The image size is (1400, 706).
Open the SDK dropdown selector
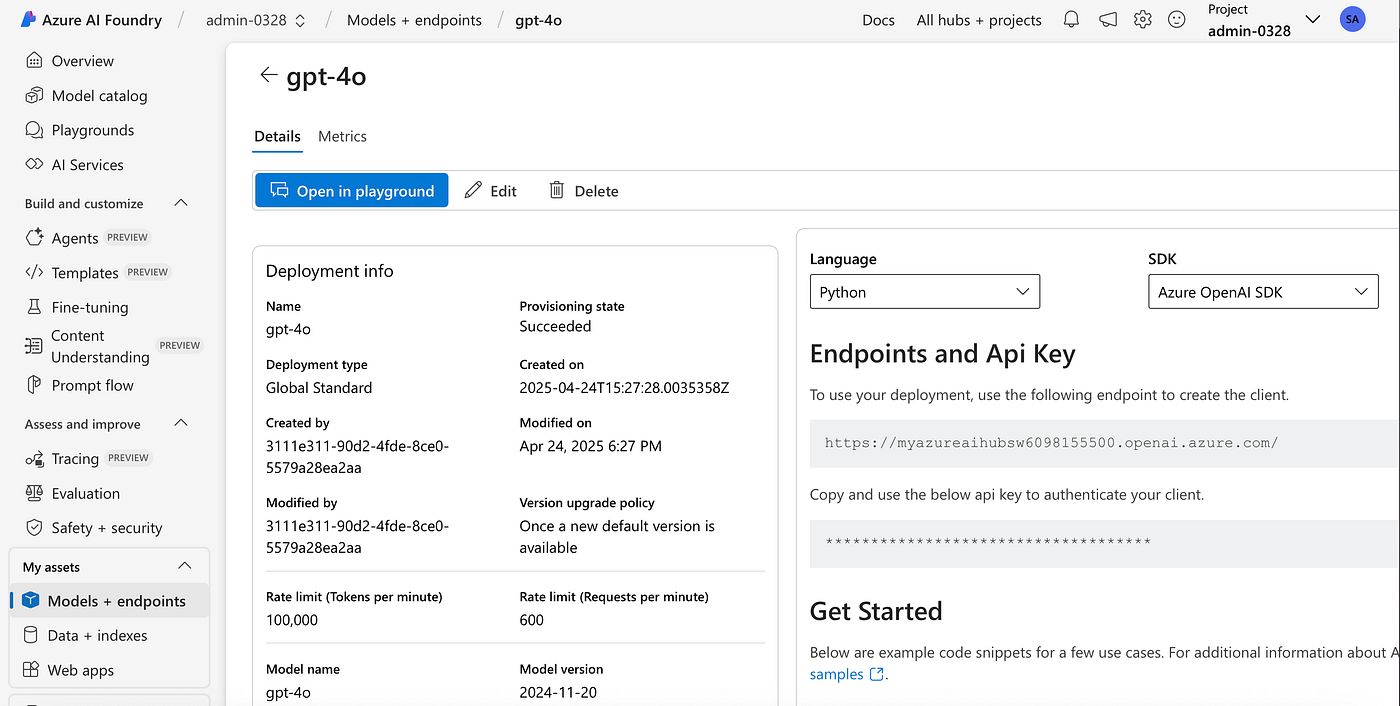click(x=1262, y=292)
